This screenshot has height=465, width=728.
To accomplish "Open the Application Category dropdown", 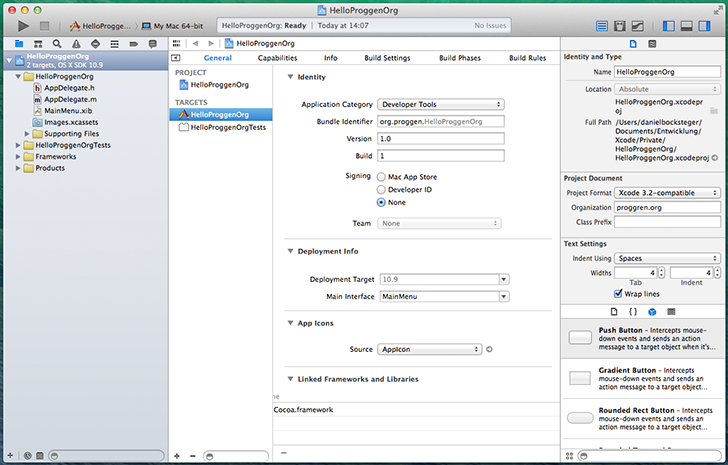I will point(440,104).
